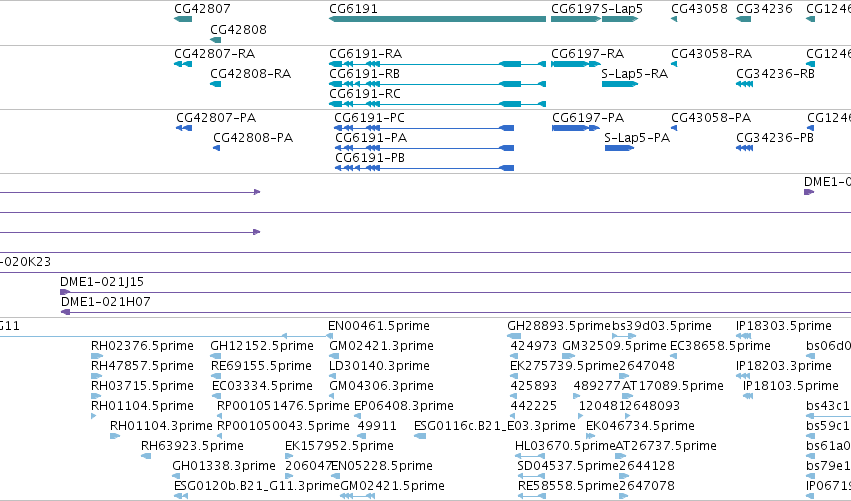Select the RE69155.5prime EST label
This screenshot has width=851, height=501.
pos(261,366)
